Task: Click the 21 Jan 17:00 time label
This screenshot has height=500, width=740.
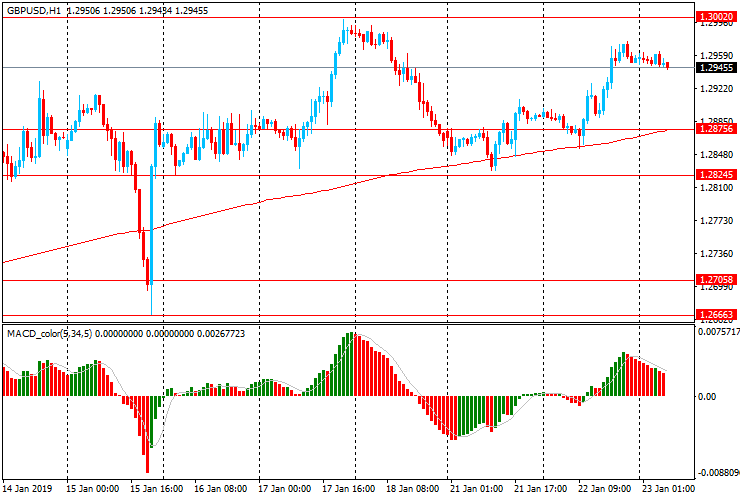Action: point(540,489)
